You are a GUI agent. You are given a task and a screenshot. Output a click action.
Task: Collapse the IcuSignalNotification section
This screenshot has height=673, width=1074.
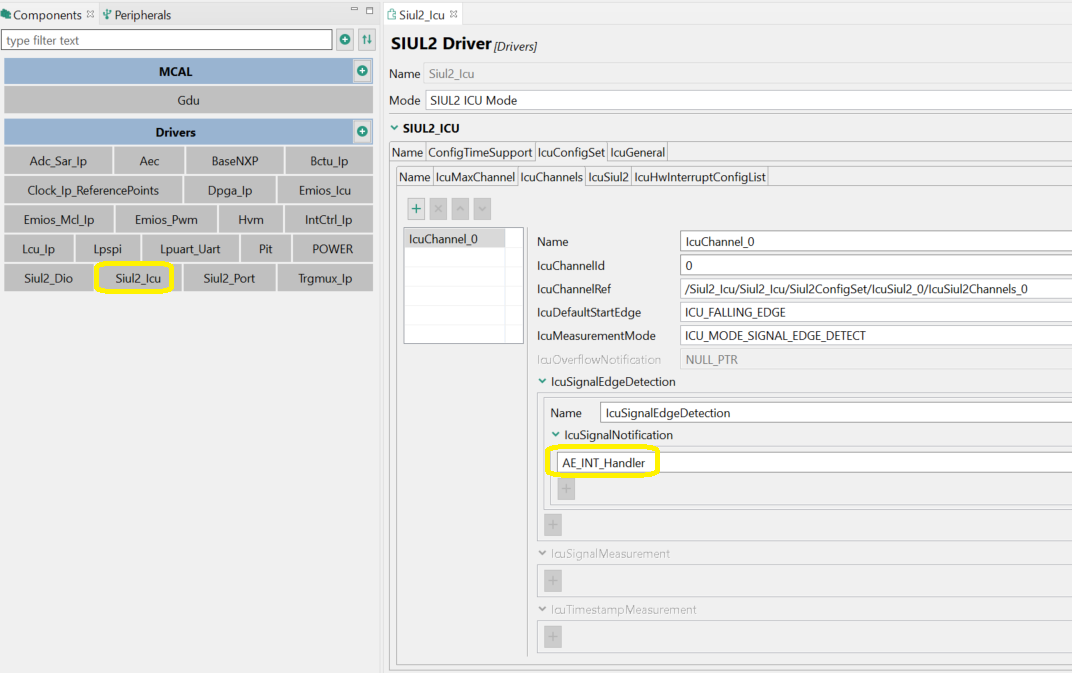click(557, 433)
